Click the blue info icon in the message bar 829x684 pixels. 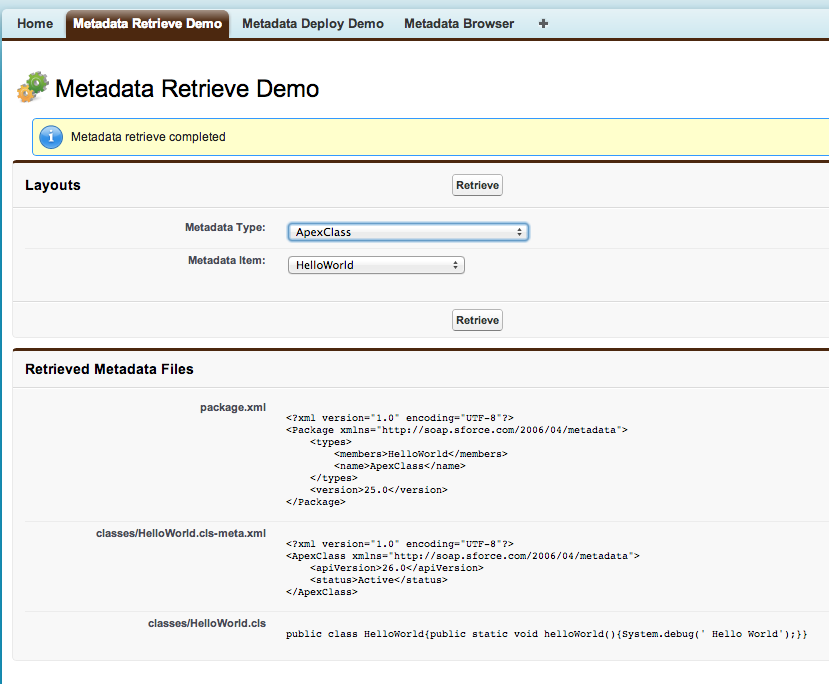[51, 137]
